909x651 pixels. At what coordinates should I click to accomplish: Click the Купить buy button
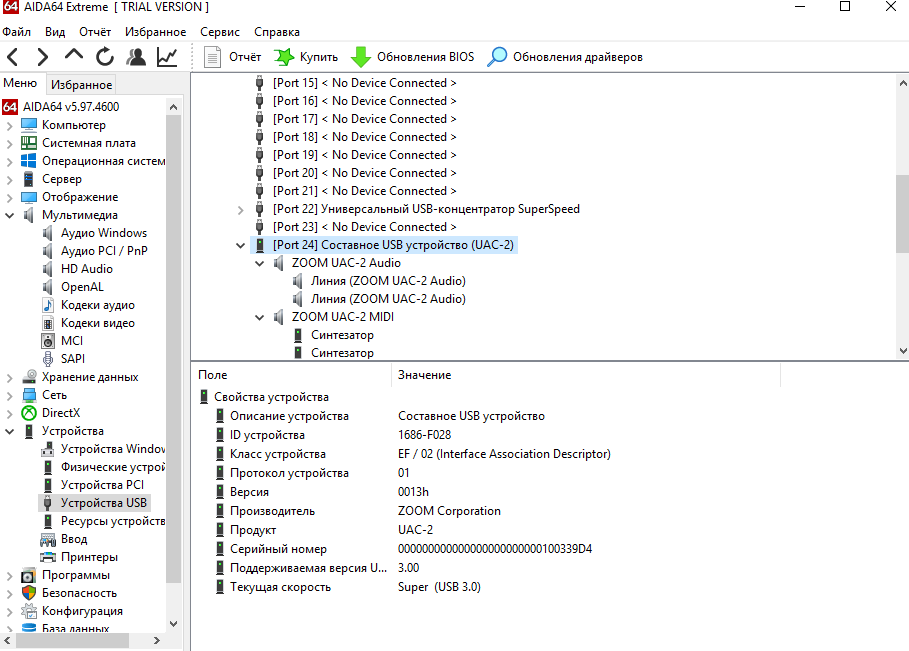point(306,57)
